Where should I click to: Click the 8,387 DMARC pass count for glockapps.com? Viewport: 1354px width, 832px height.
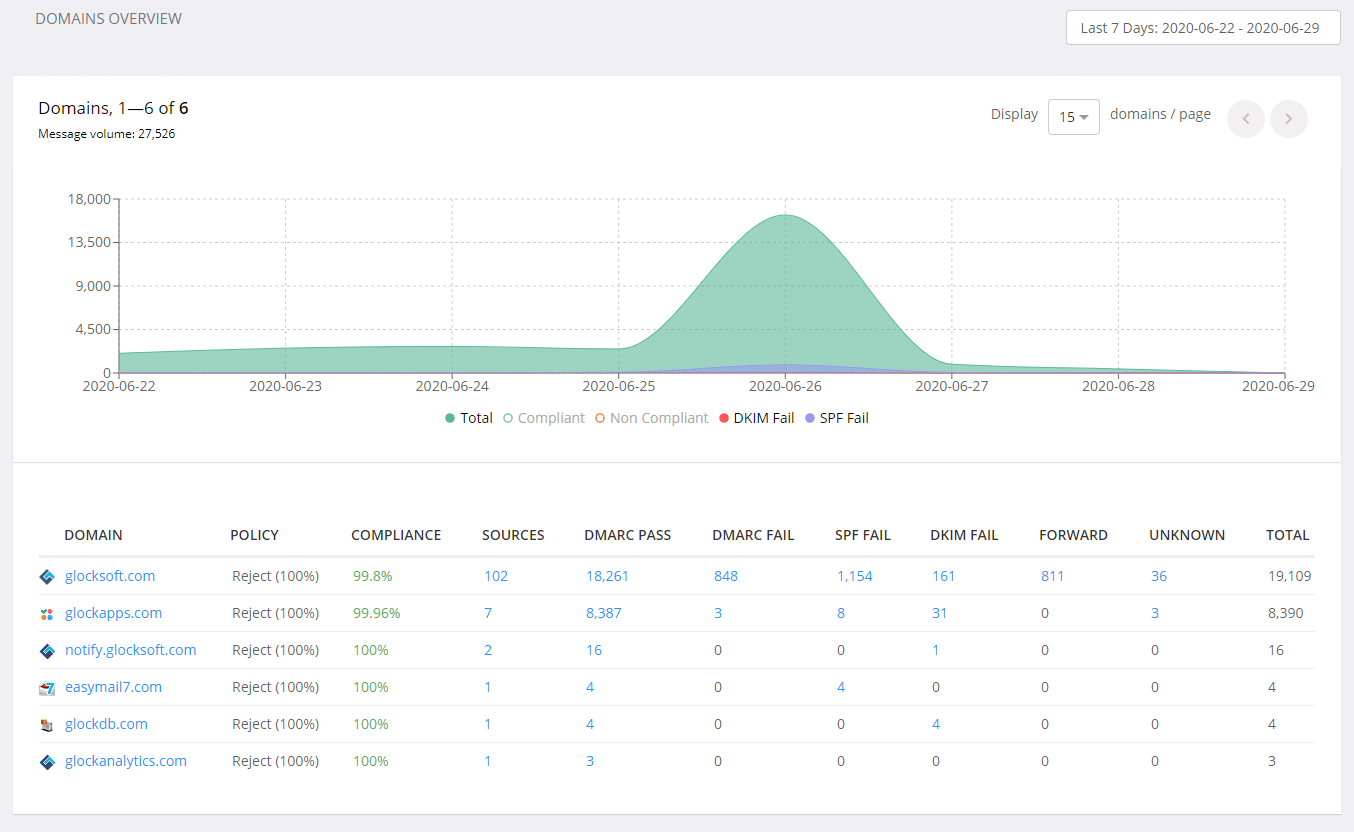(x=604, y=613)
